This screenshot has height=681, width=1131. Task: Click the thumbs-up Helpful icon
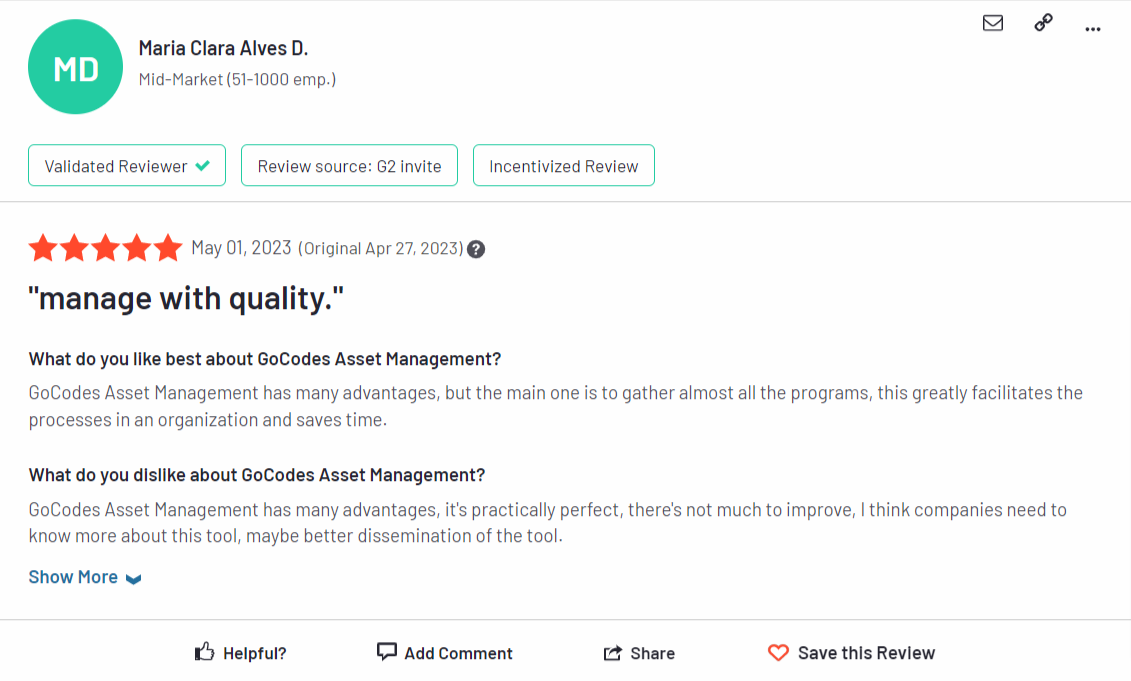[x=205, y=652]
